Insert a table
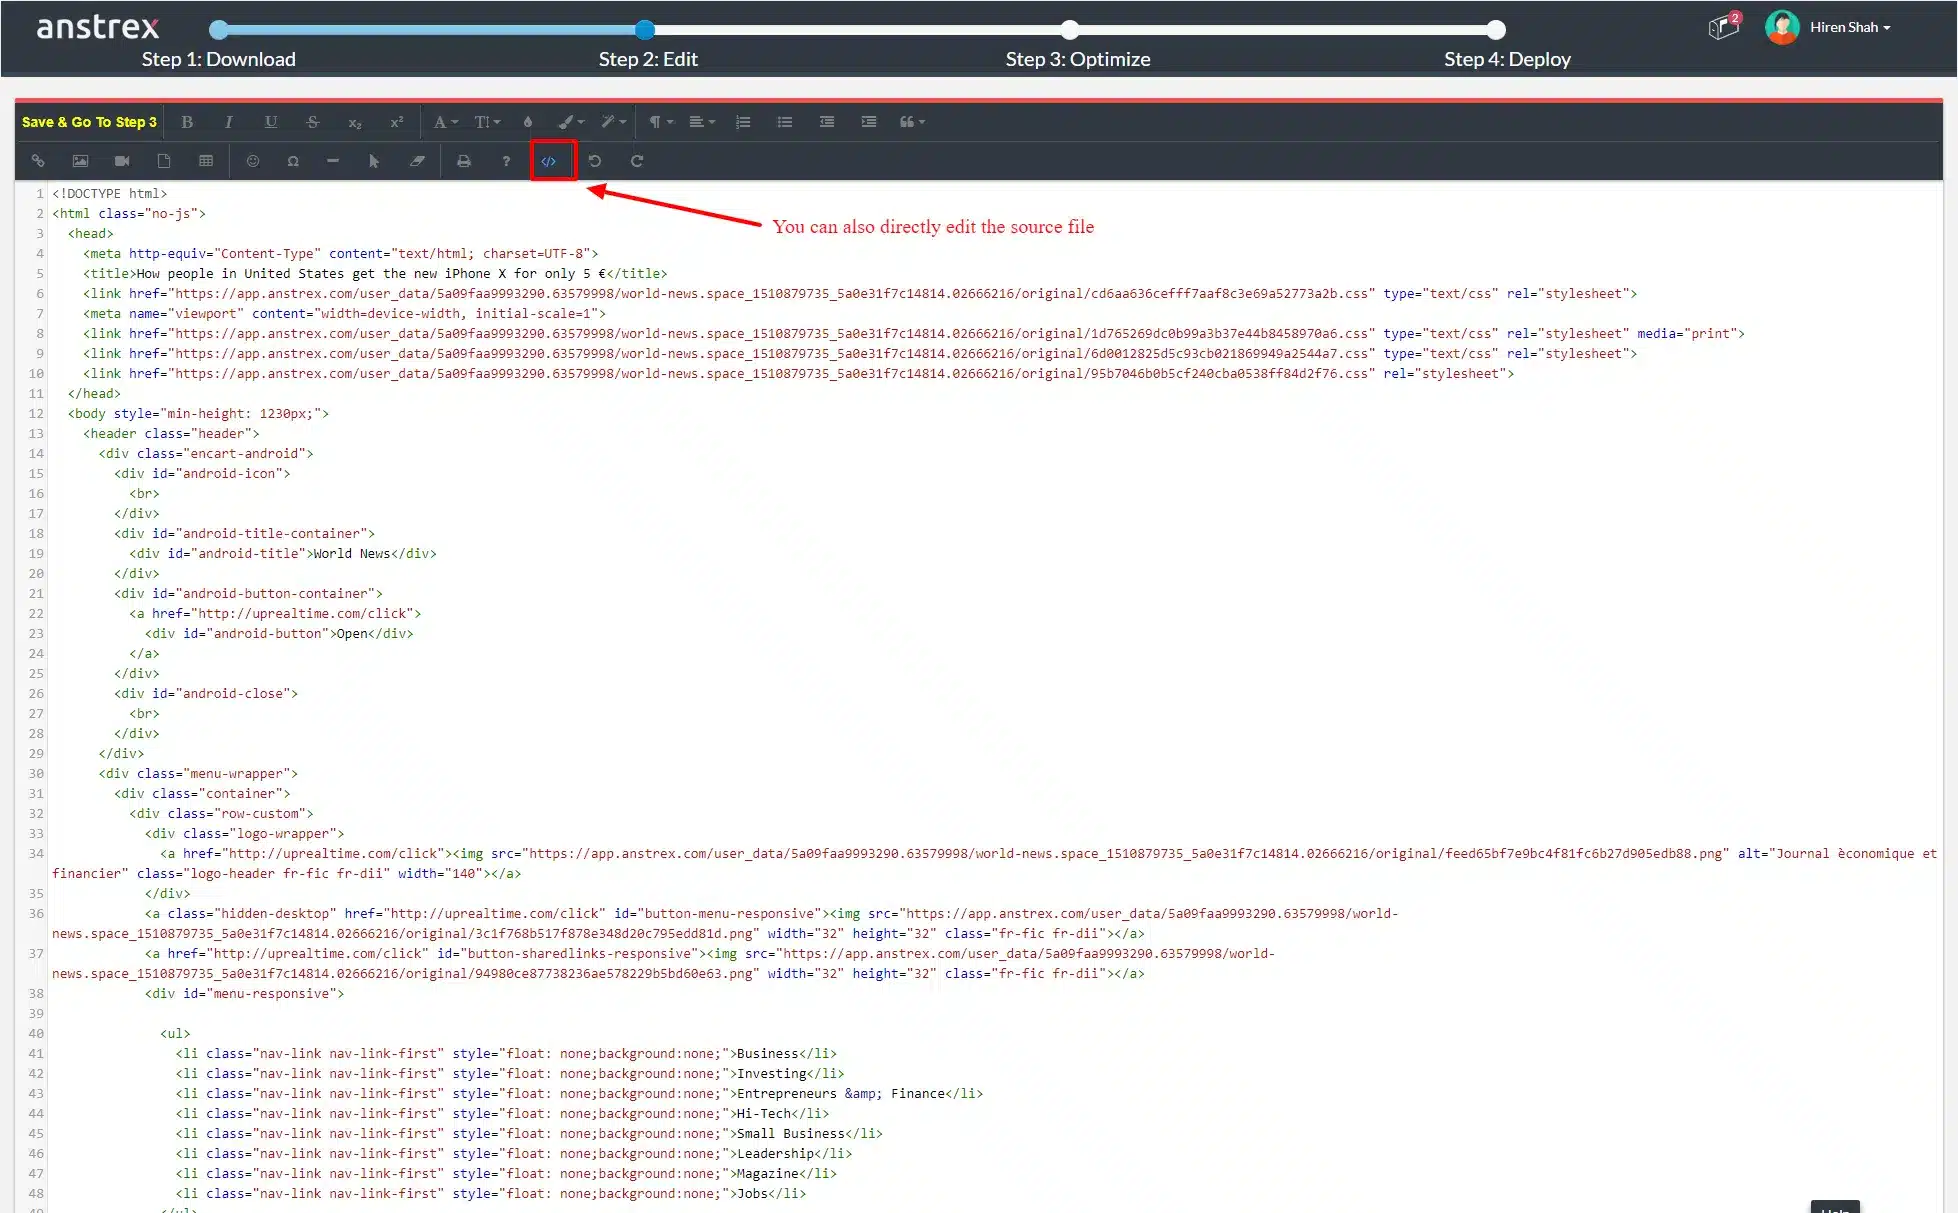The image size is (1958, 1213). pos(206,161)
